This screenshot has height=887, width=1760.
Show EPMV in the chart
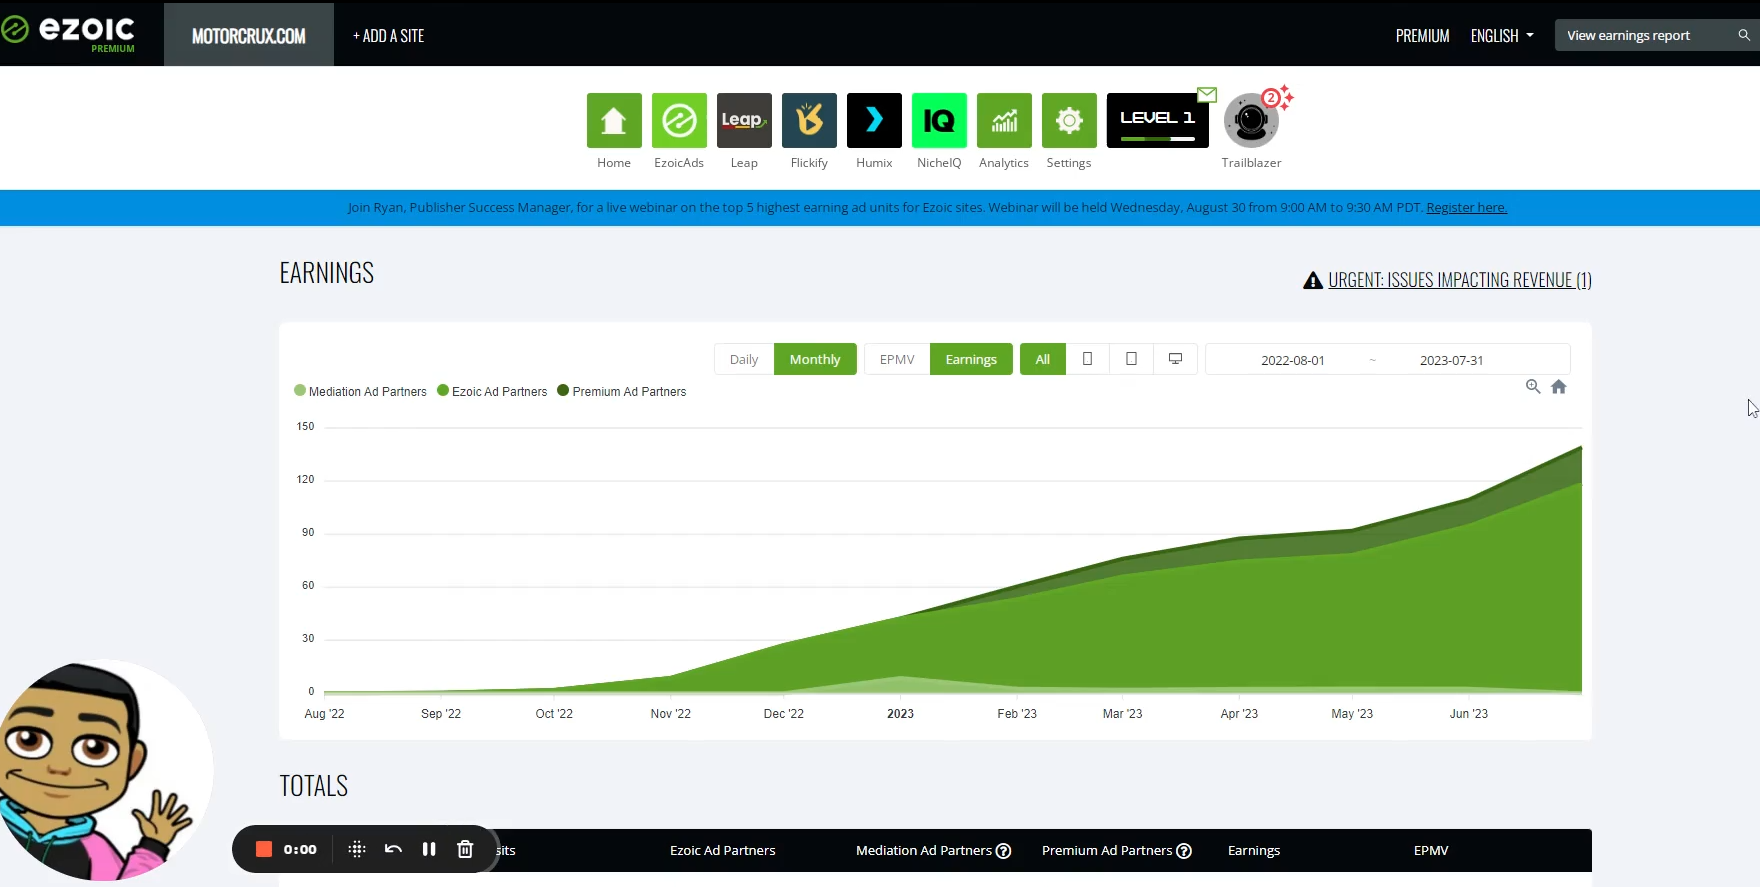(x=897, y=359)
